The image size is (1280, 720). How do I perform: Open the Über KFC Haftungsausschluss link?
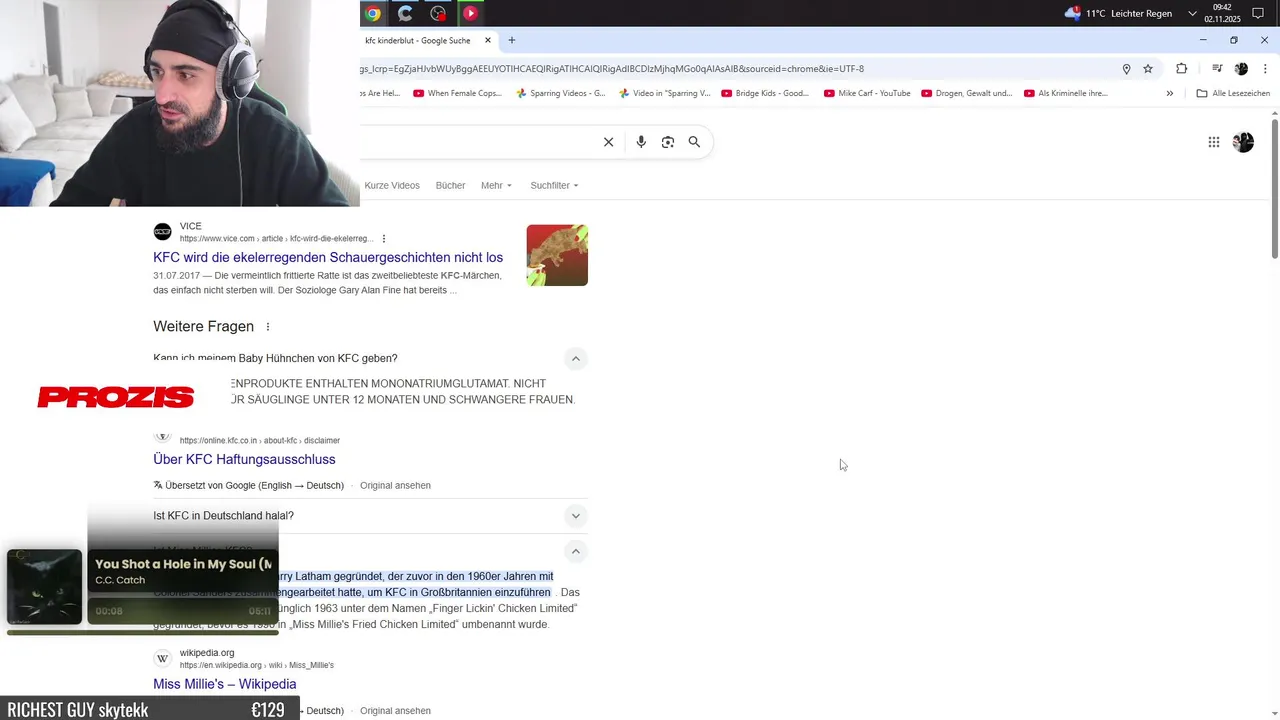pyautogui.click(x=244, y=459)
